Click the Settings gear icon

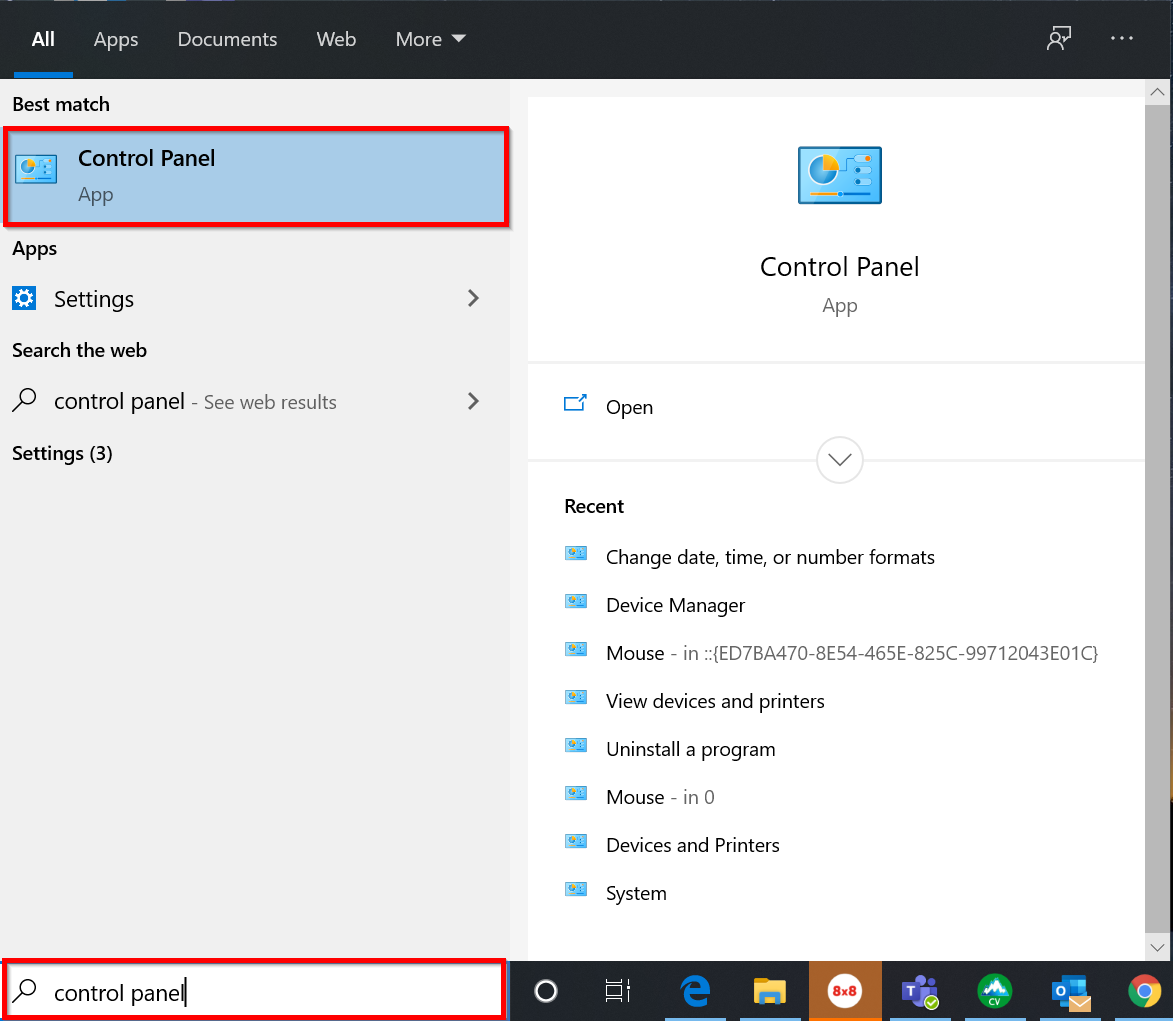pyautogui.click(x=24, y=298)
